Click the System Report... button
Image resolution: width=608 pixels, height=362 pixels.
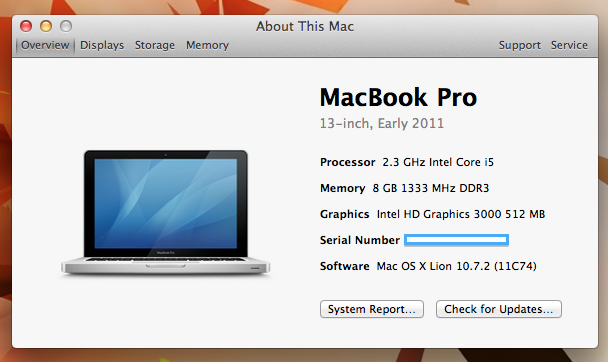click(x=372, y=309)
